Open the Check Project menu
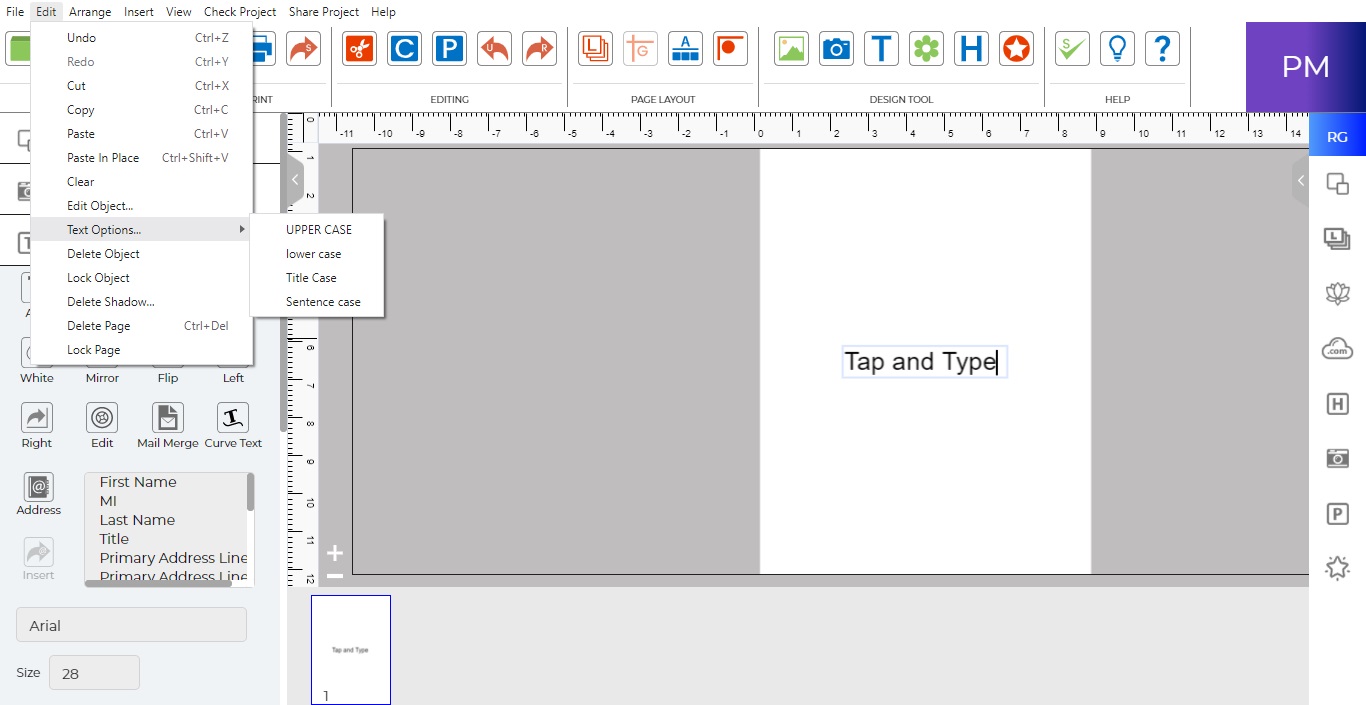The image size is (1366, 705). 240,12
